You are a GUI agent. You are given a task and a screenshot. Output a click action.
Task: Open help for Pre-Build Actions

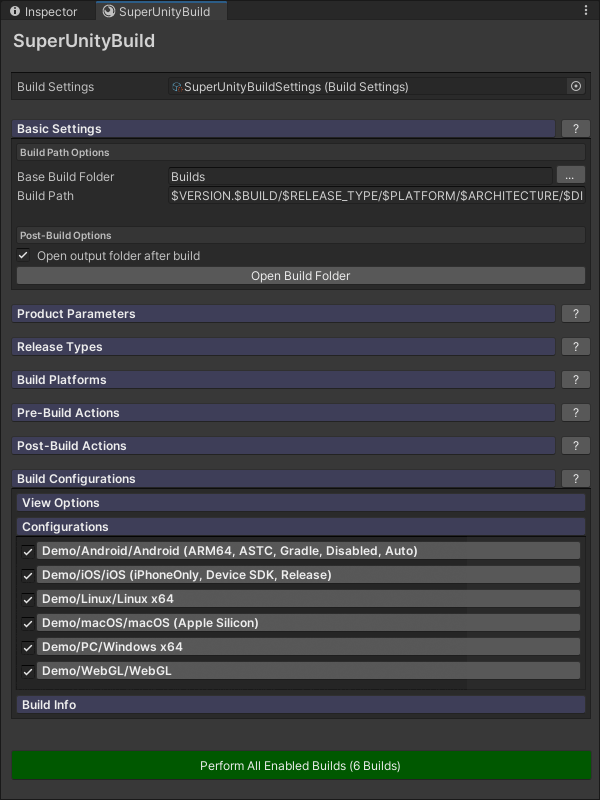coord(575,412)
